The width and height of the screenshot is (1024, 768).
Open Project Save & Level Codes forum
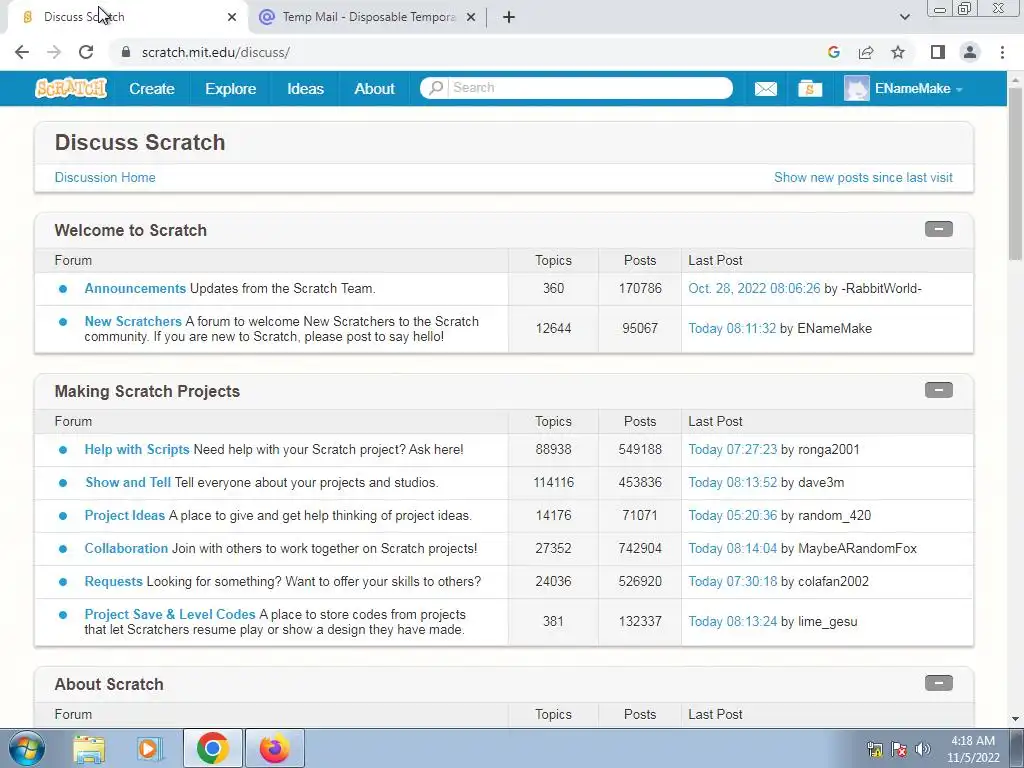click(x=170, y=615)
